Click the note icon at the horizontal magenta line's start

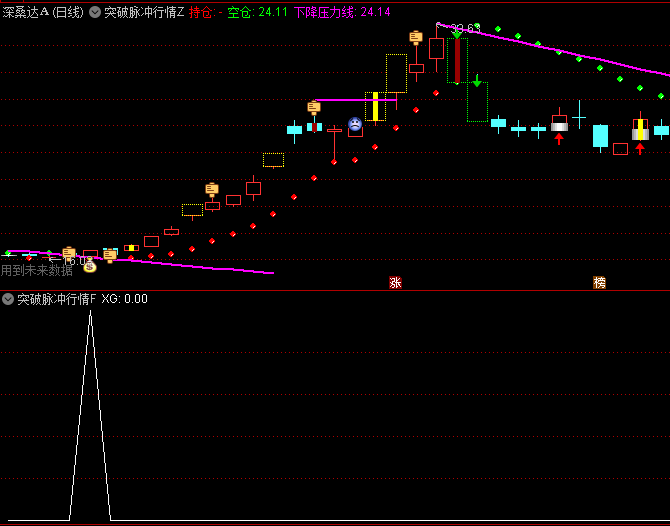point(314,107)
